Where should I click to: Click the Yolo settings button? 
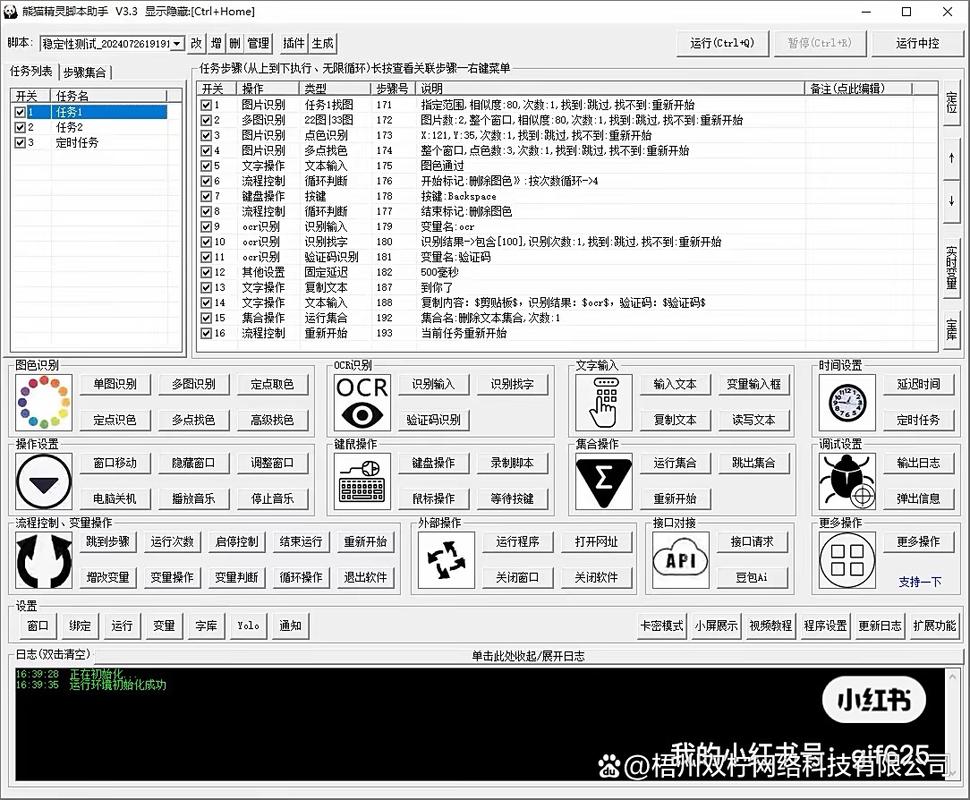[248, 626]
